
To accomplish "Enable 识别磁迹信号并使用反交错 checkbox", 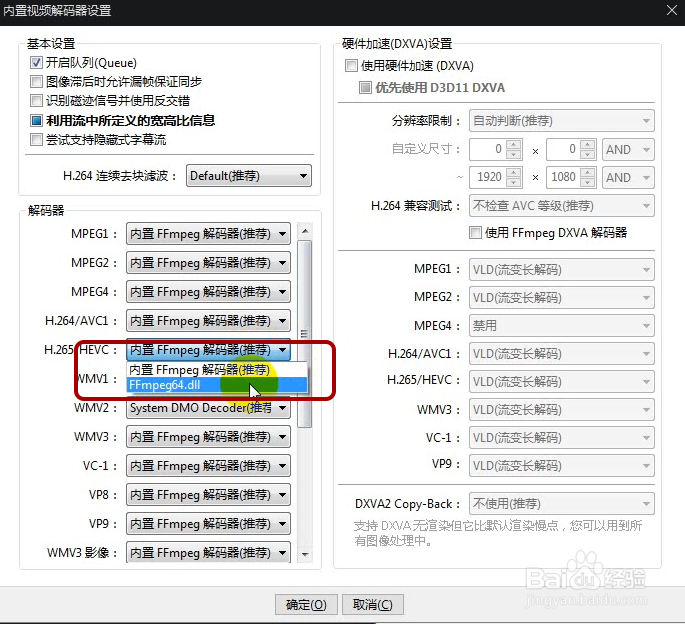I will coord(36,101).
